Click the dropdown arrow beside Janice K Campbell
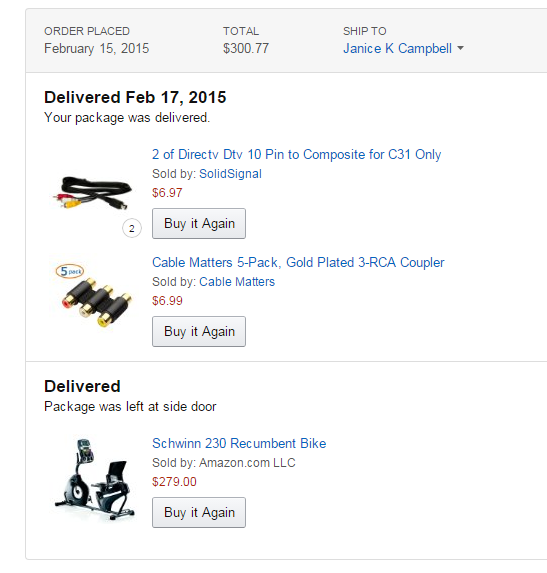 tap(460, 48)
